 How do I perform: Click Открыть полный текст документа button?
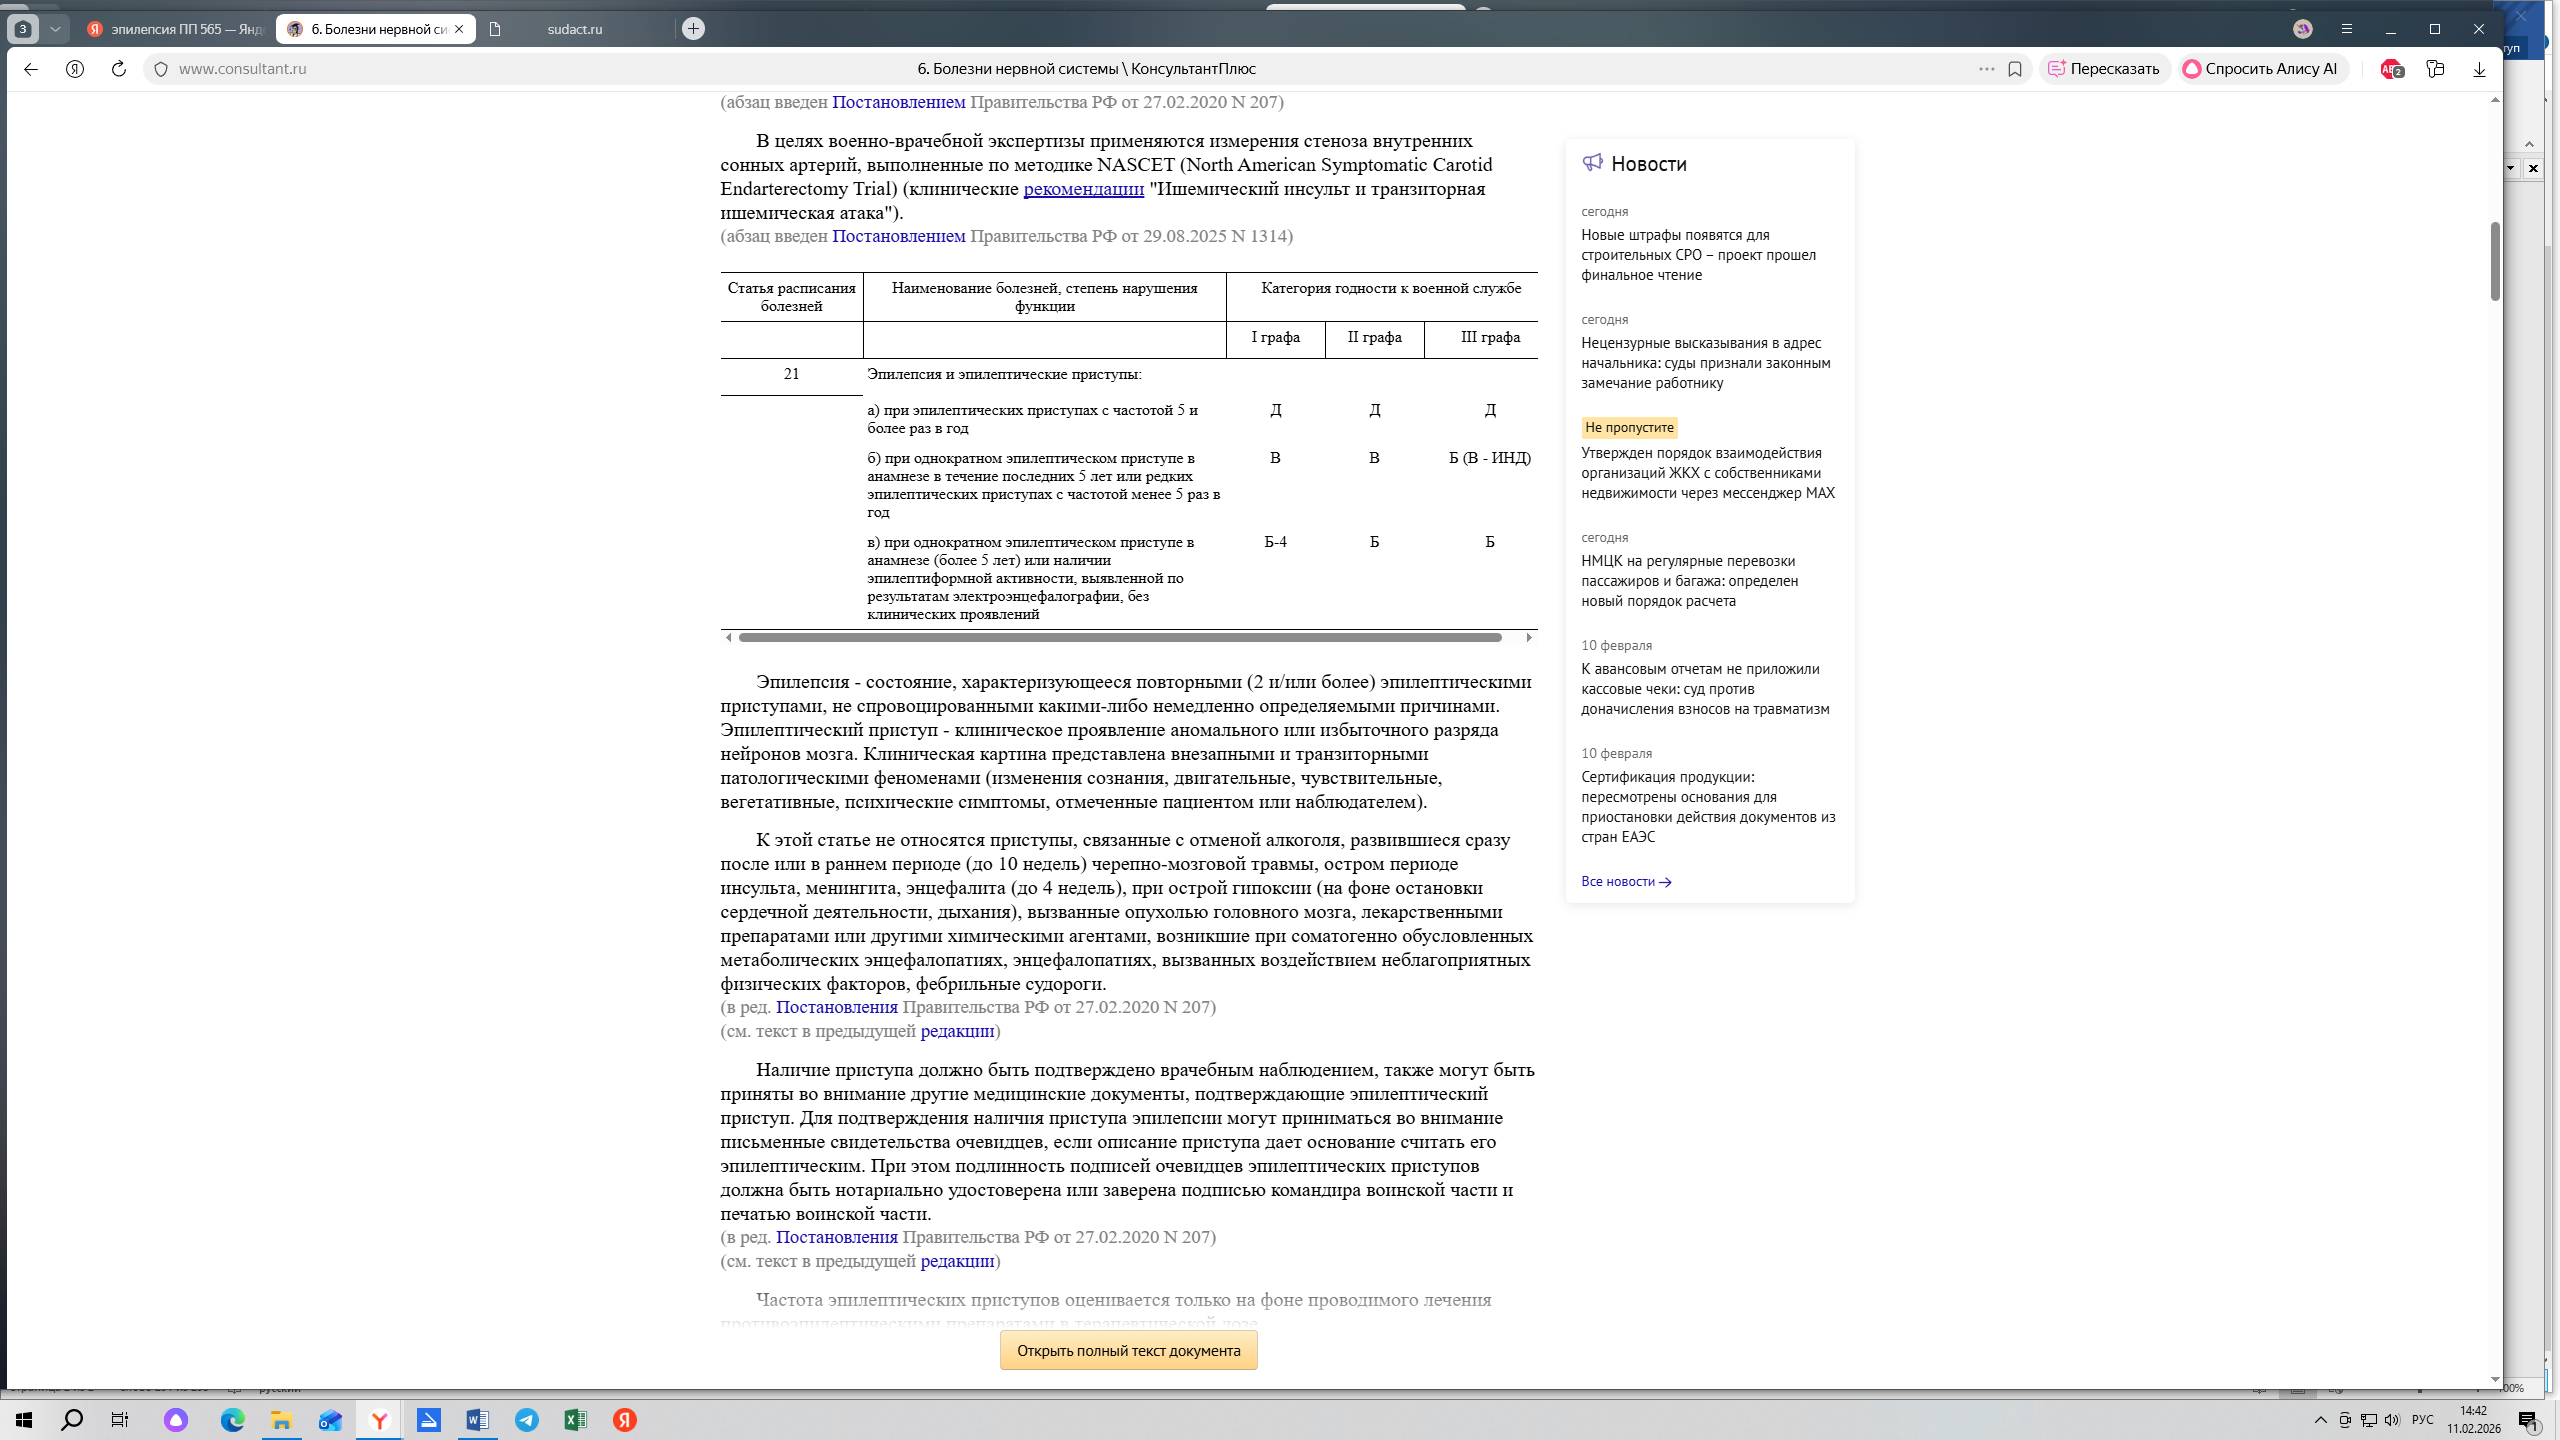(x=1128, y=1351)
